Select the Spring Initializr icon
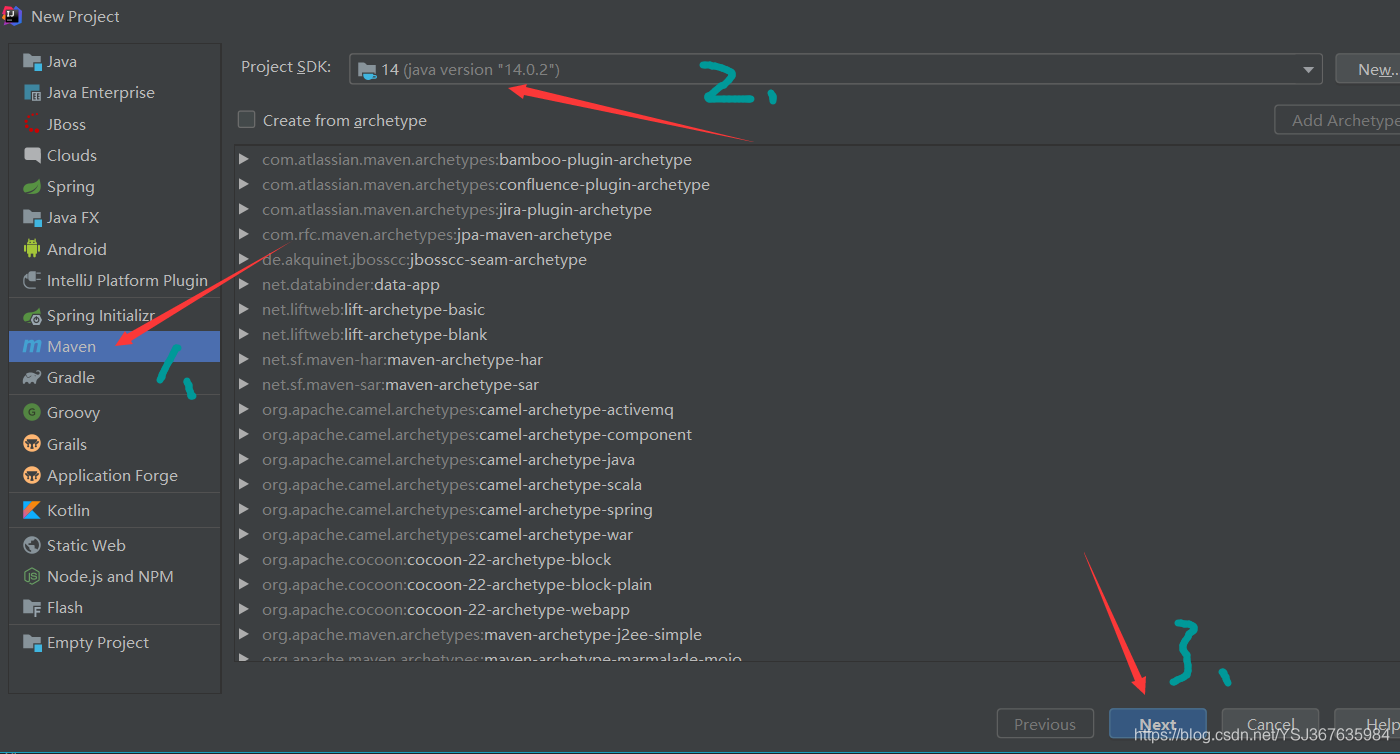The width and height of the screenshot is (1400, 754). pos(31,315)
